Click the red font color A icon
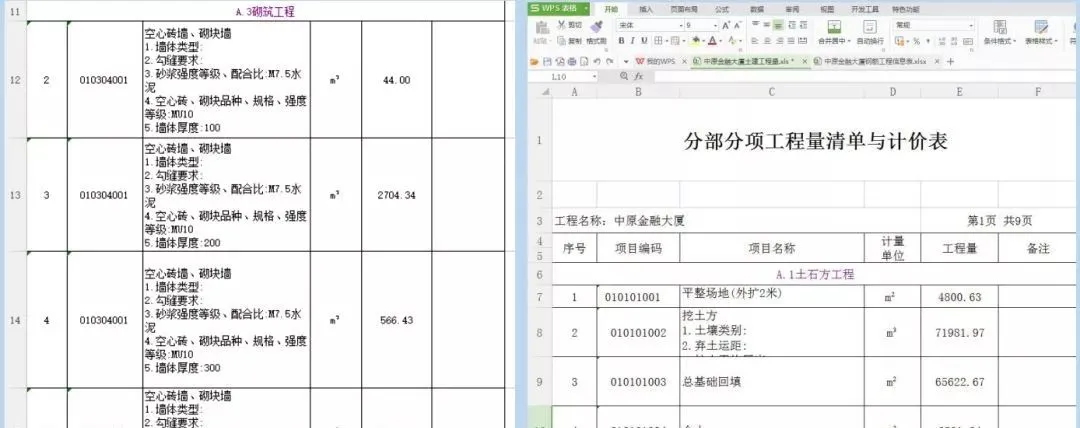The height and width of the screenshot is (428, 1080). pyautogui.click(x=712, y=41)
